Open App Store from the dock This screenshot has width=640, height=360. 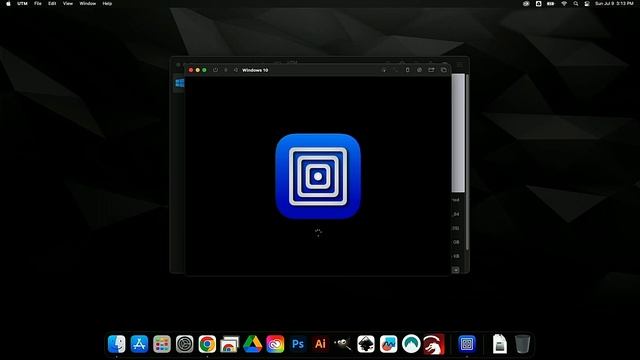coord(139,344)
